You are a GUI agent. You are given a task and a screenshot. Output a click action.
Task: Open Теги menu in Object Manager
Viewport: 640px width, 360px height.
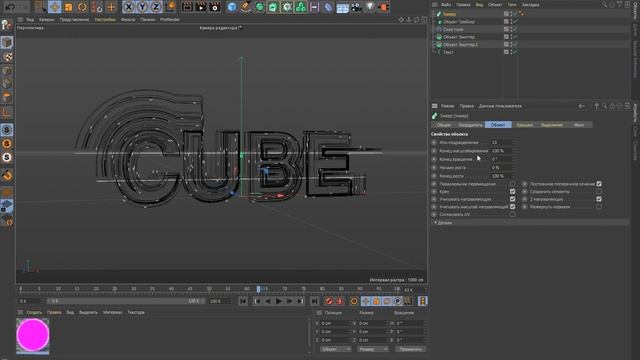(x=512, y=4)
